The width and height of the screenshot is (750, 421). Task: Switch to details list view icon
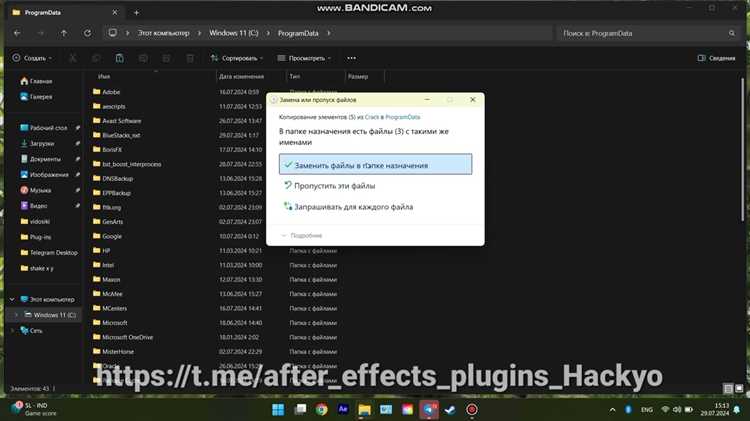[x=728, y=388]
